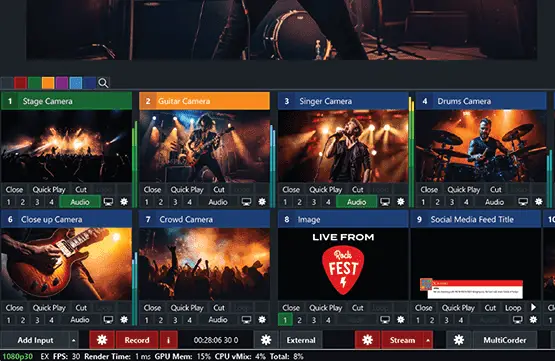
Task: Click Quick Play on Drums Camera
Action: [x=464, y=190]
